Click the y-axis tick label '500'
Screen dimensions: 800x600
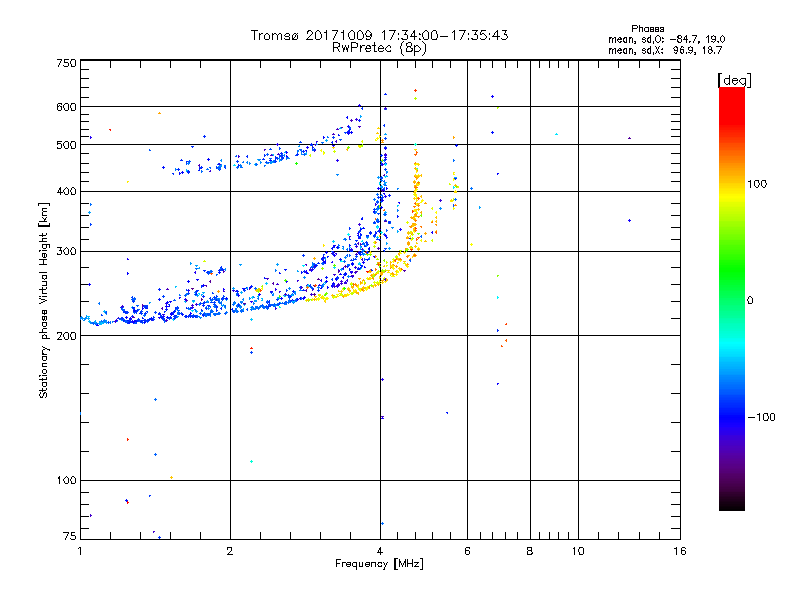tap(66, 145)
